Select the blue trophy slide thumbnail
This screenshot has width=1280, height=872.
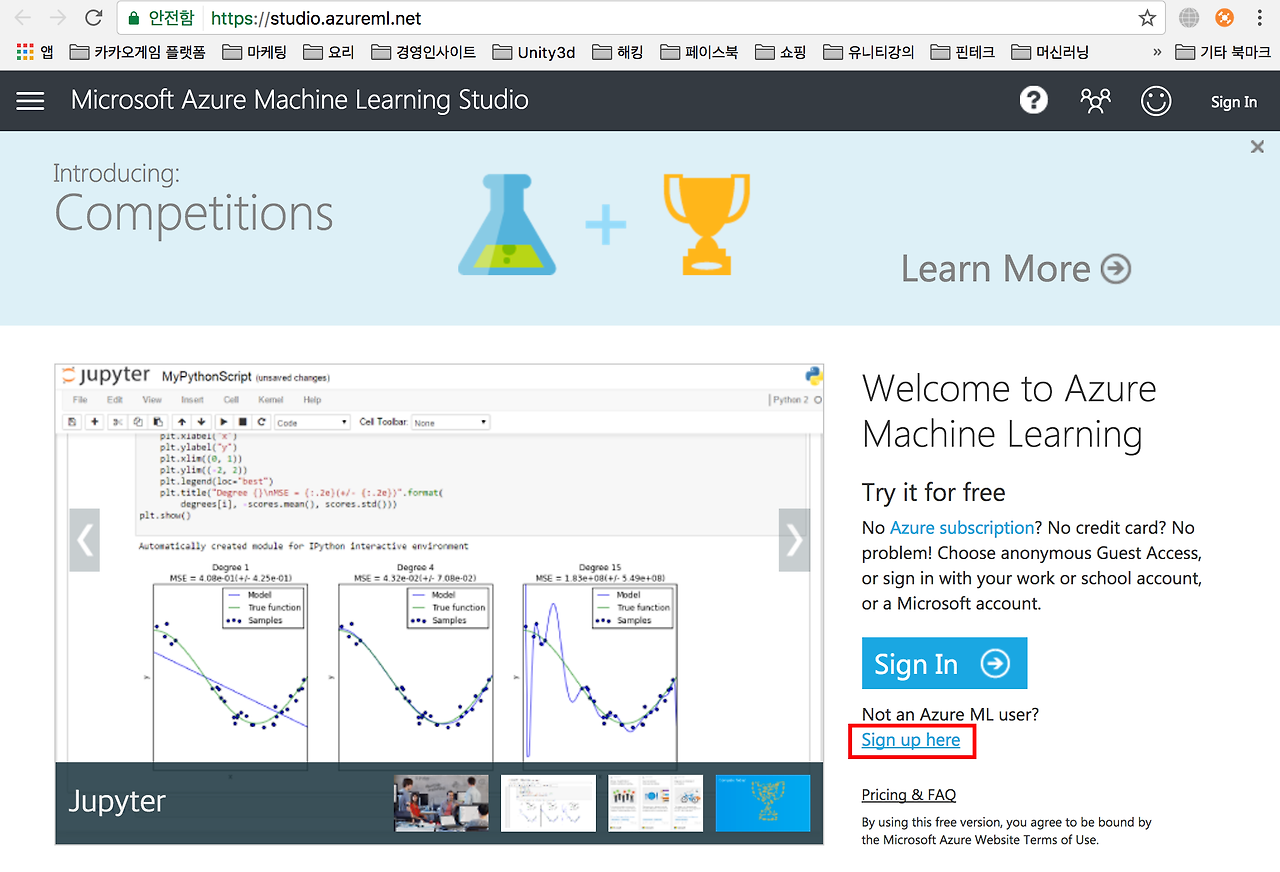pos(763,803)
